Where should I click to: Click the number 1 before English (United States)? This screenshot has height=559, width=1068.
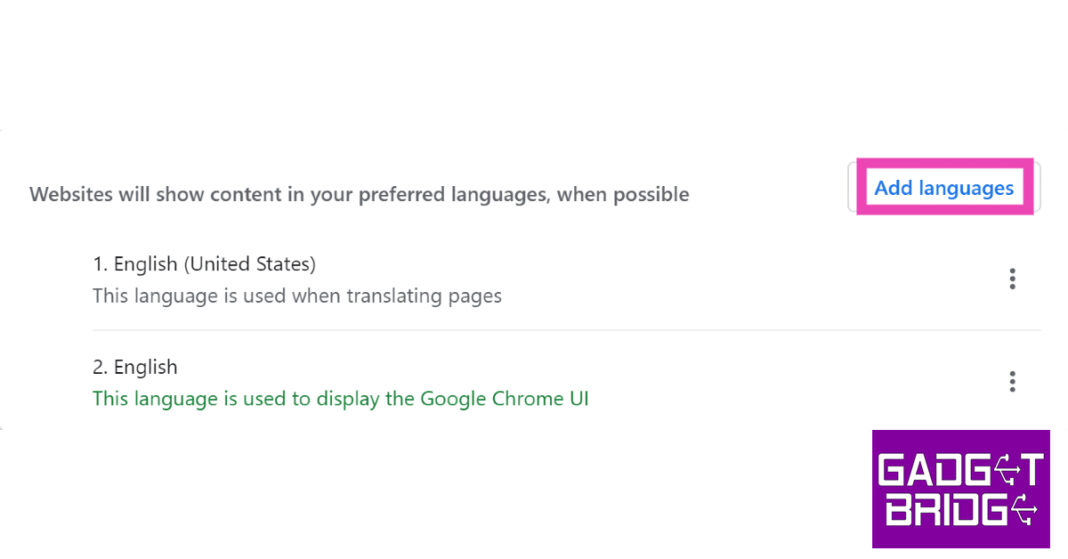click(98, 265)
